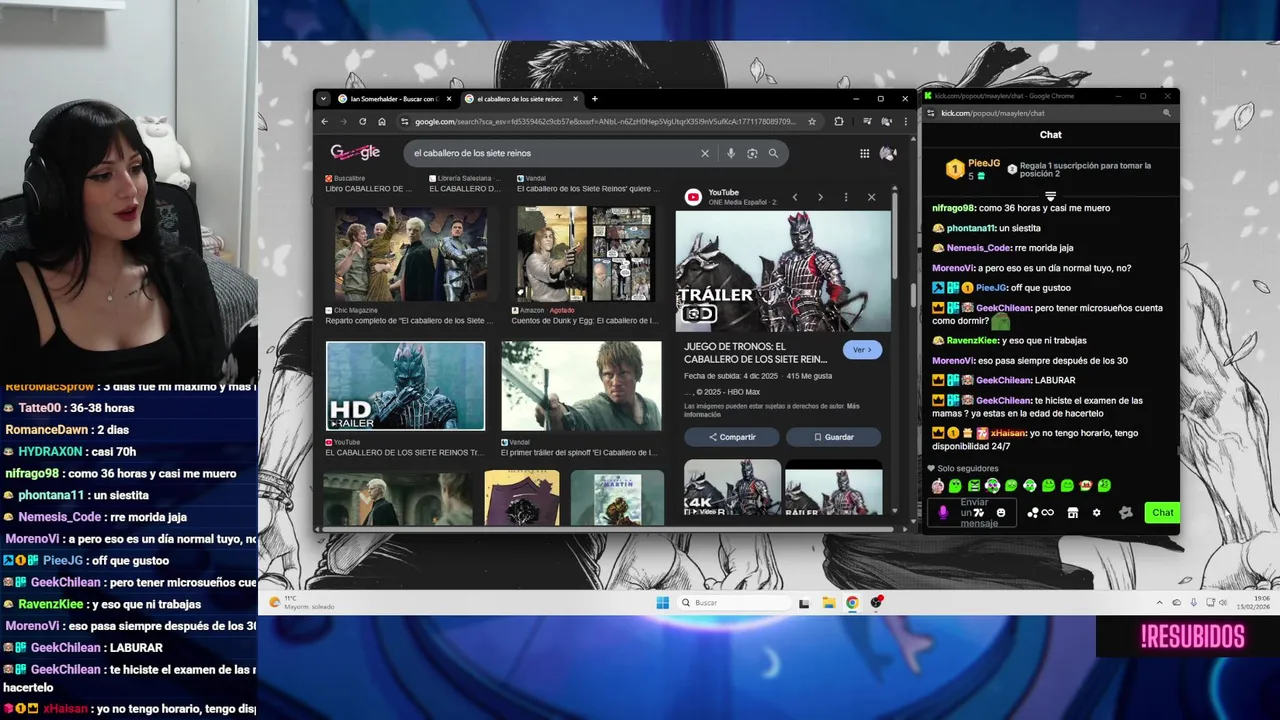Image resolution: width=1280 pixels, height=720 pixels.
Task: Click Nemesis_Code username in Kick chat
Action: click(x=979, y=248)
